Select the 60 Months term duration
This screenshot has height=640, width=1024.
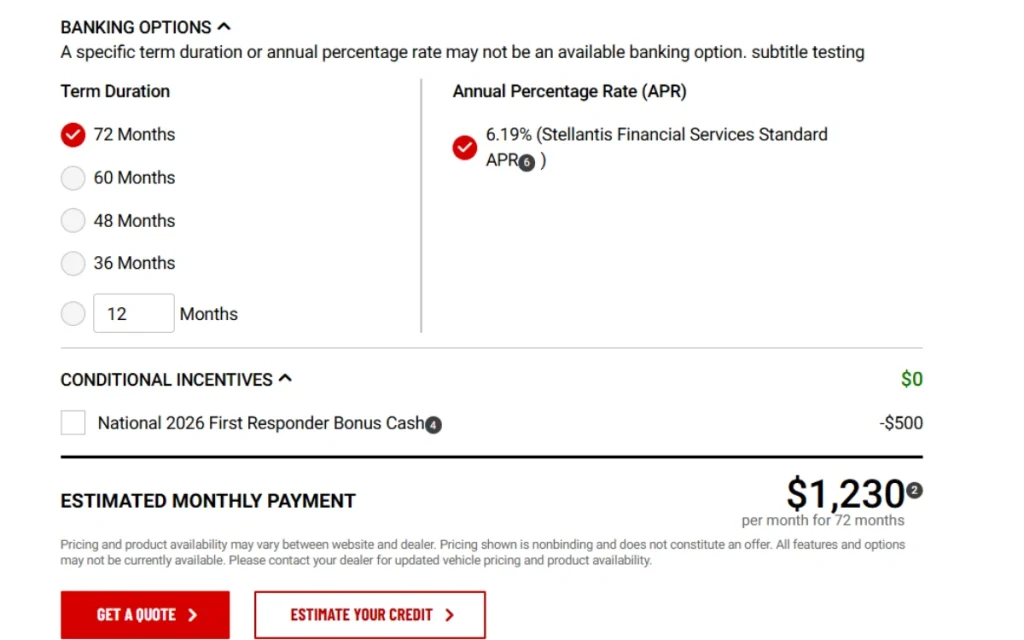72,177
